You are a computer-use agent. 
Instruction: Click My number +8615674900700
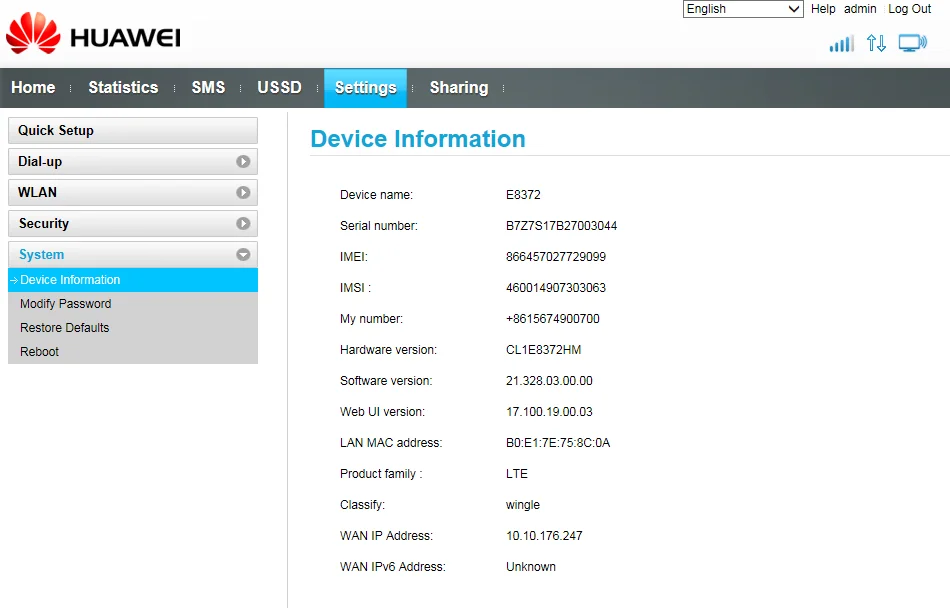[x=553, y=319]
